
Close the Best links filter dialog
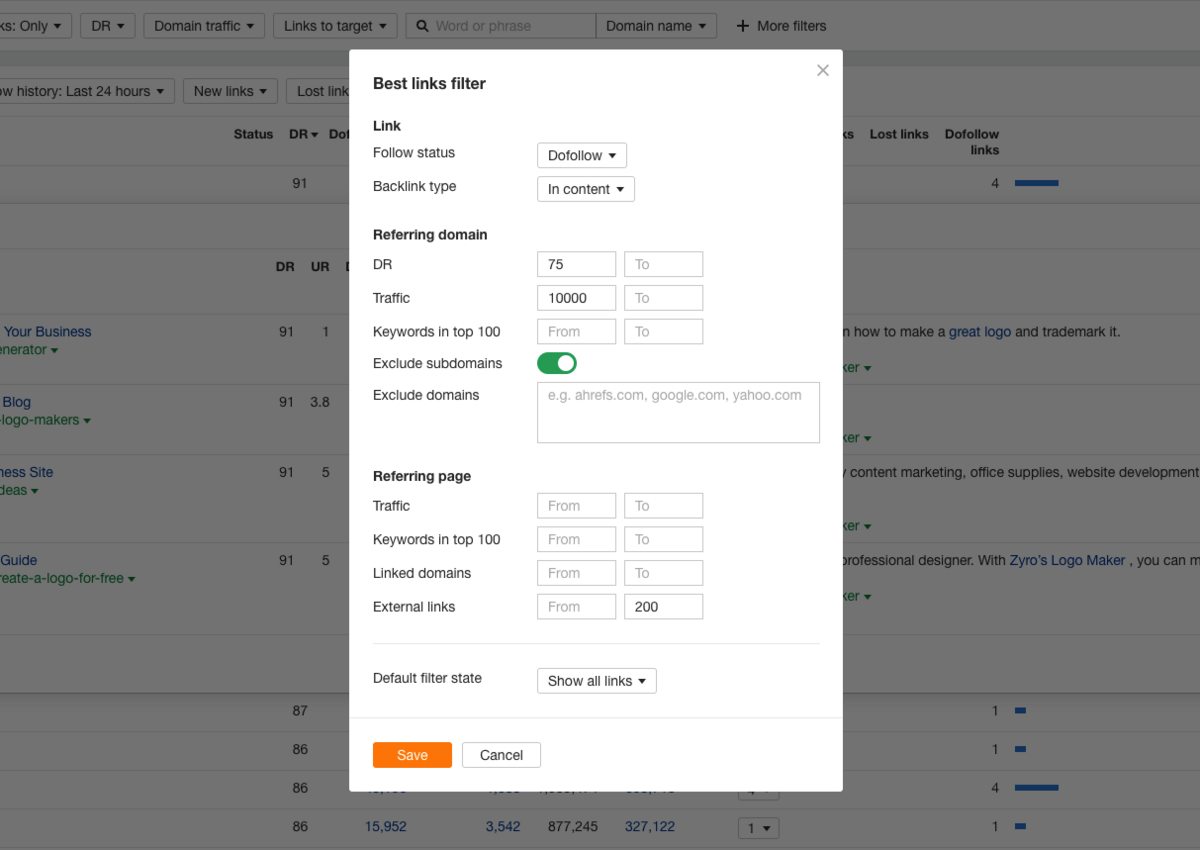click(x=823, y=70)
